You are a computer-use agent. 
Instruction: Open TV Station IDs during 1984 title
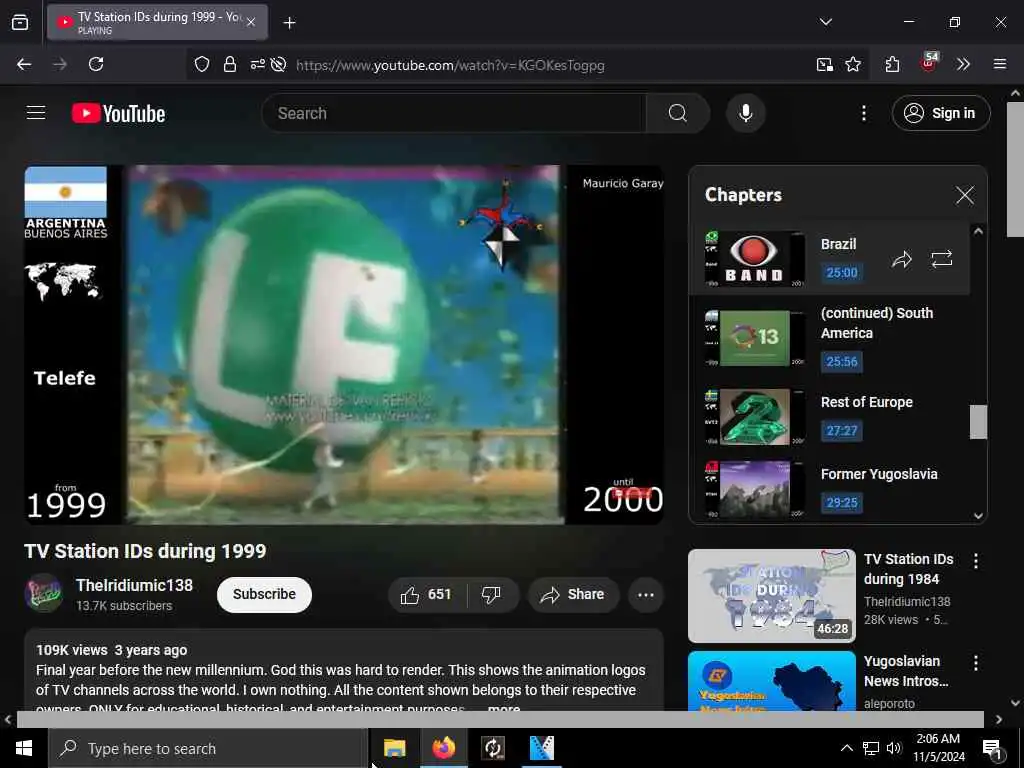tap(908, 569)
